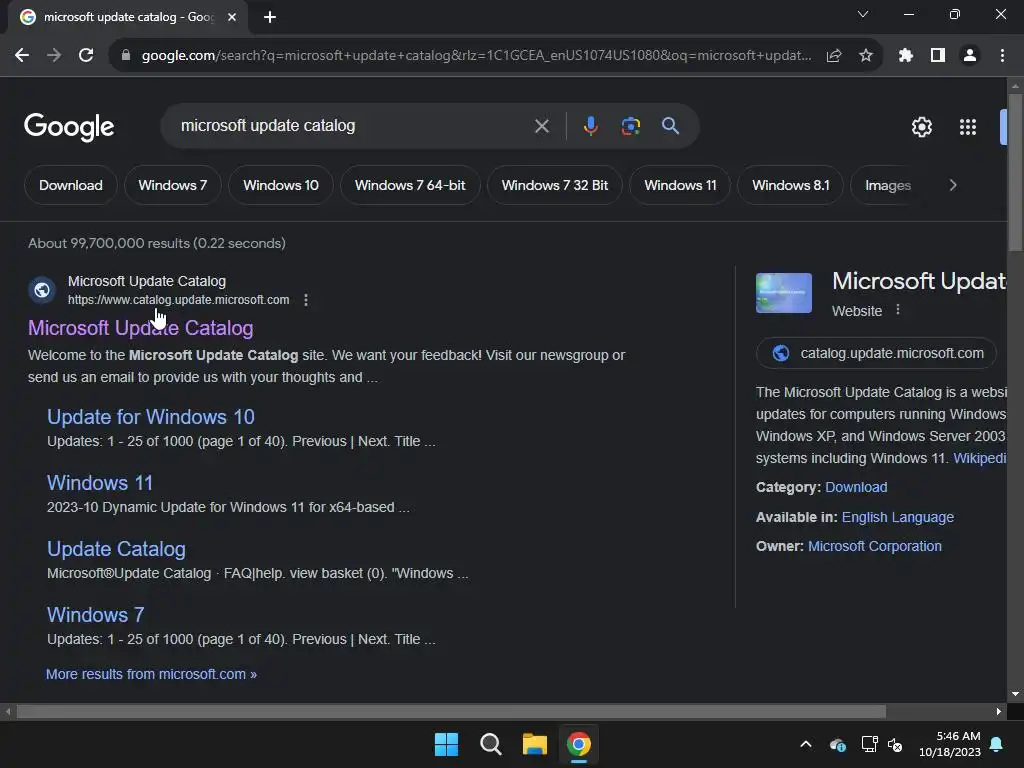Open knowledge panel site thumbnail

tap(784, 293)
